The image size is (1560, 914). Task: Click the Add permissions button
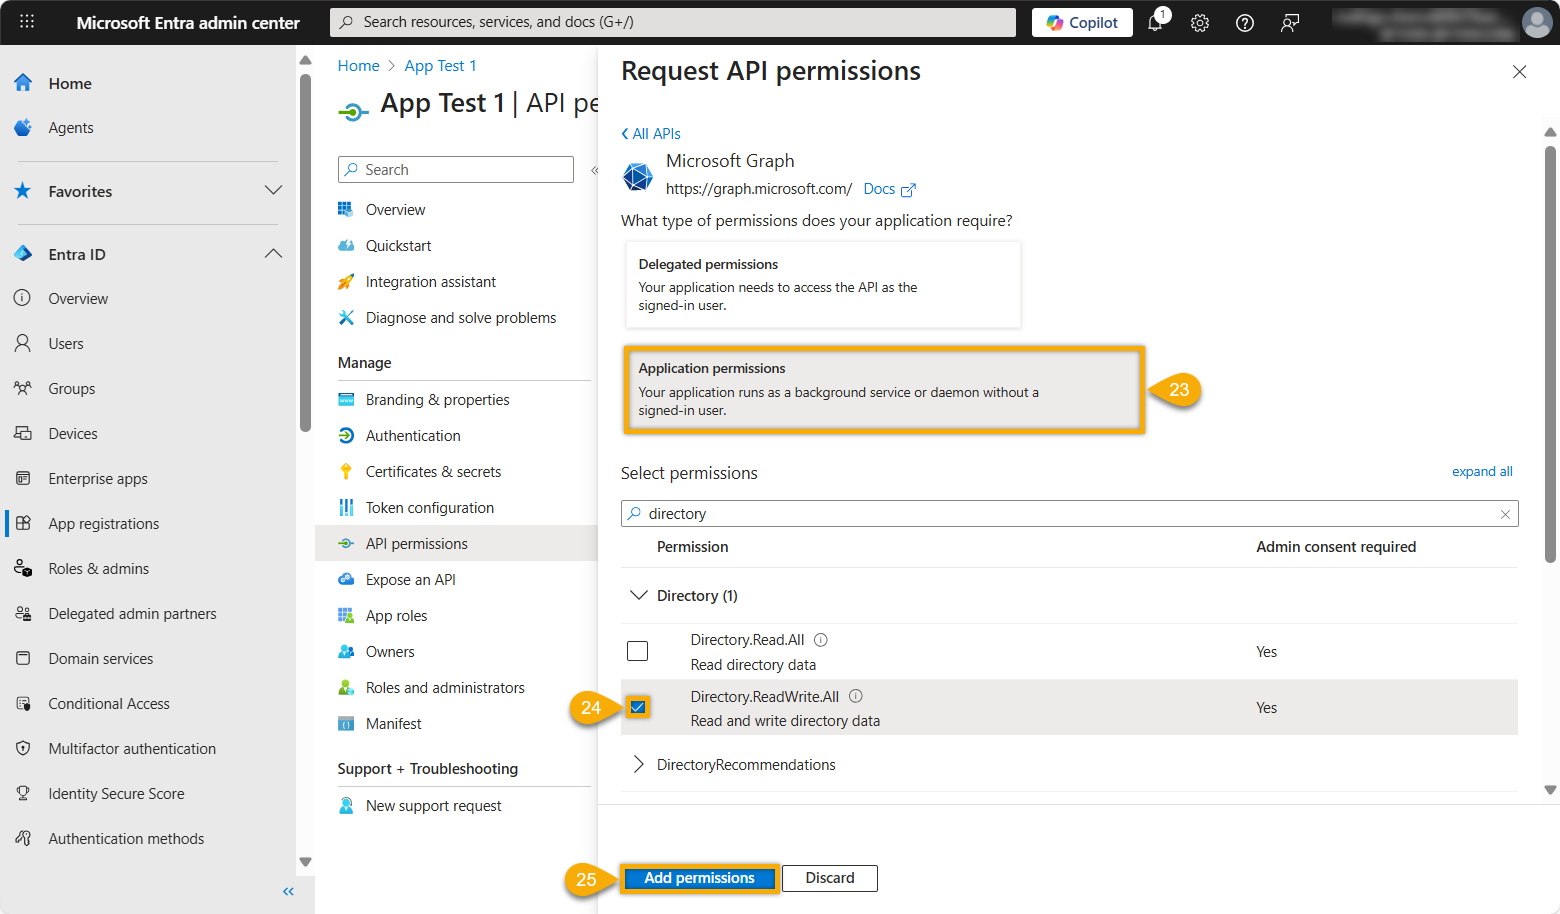(x=699, y=877)
